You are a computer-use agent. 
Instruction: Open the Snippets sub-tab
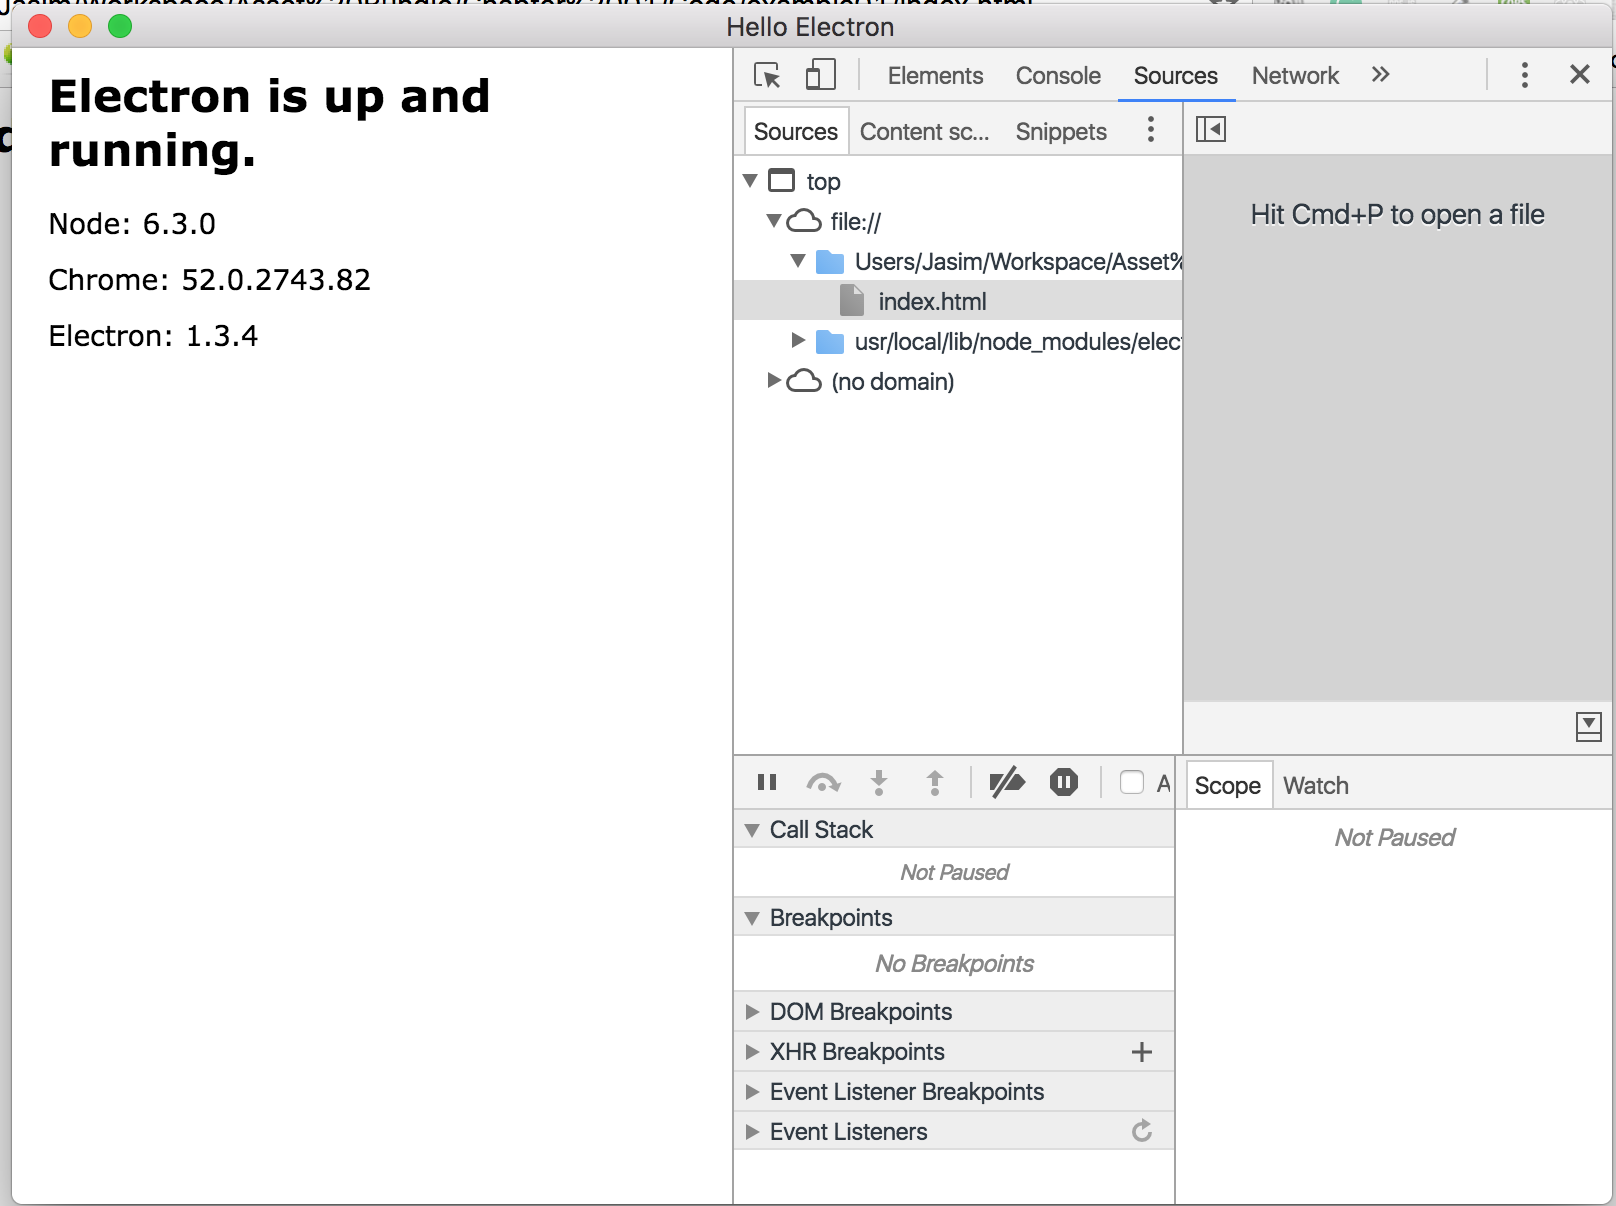[1061, 131]
